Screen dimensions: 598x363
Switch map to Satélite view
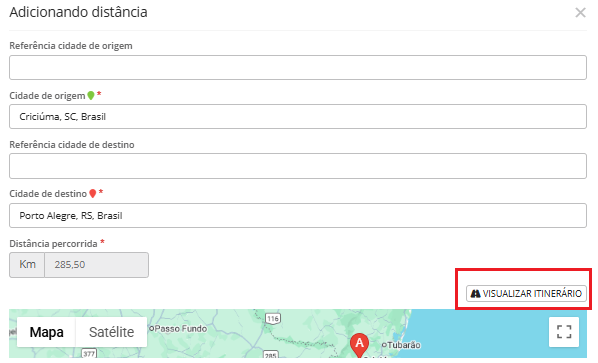tap(111, 332)
